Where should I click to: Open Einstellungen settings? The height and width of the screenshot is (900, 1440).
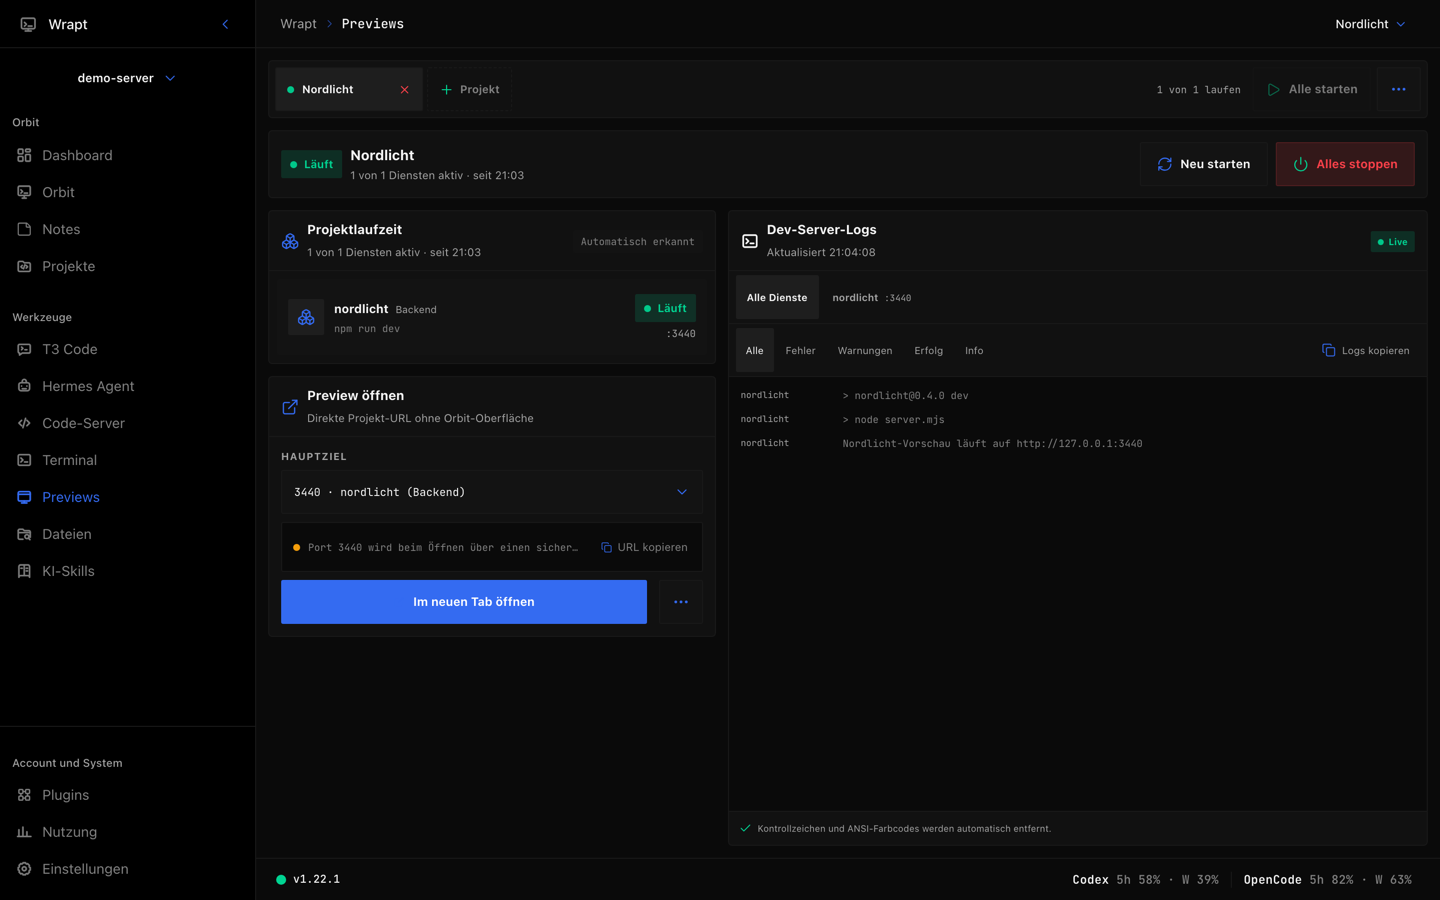pyautogui.click(x=127, y=869)
